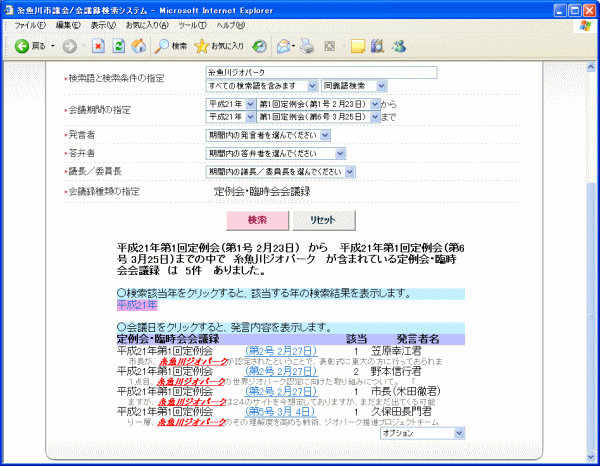Open the 期間内の答弁者を選んでください dropdown
The width and height of the screenshot is (600, 466).
click(276, 153)
